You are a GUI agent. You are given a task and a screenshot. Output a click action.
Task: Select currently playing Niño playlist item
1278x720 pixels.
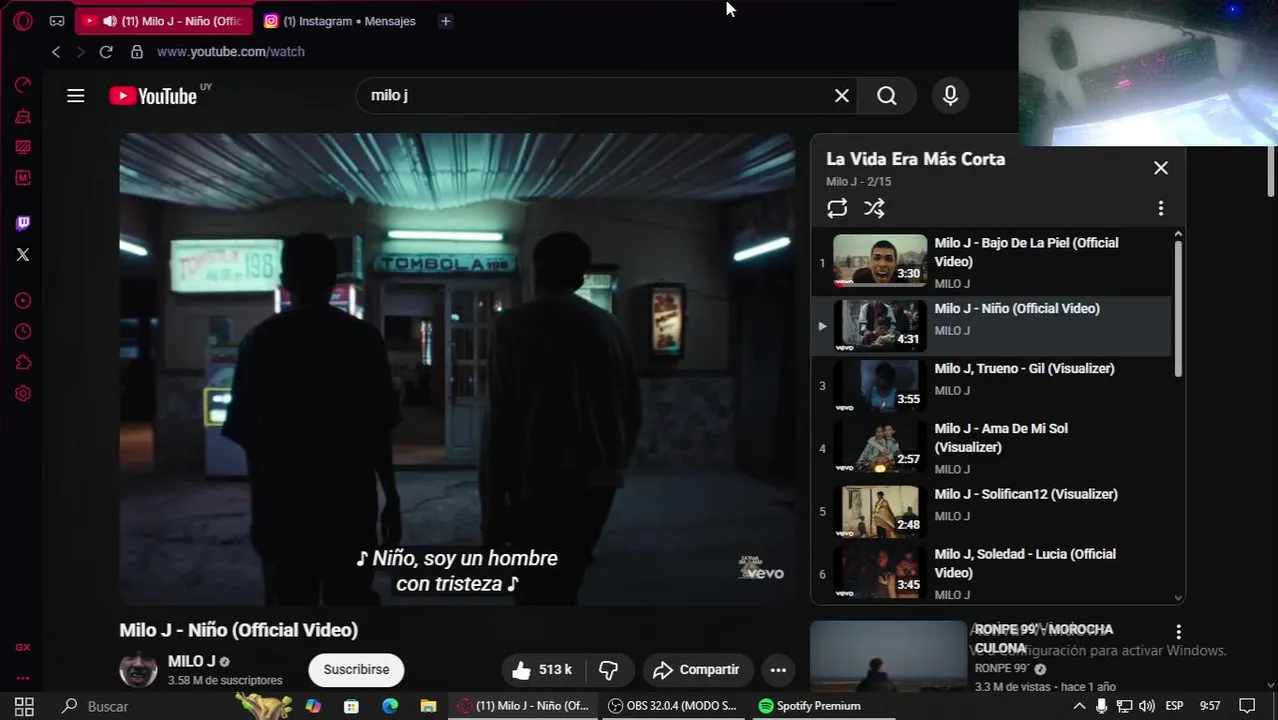[991, 325]
